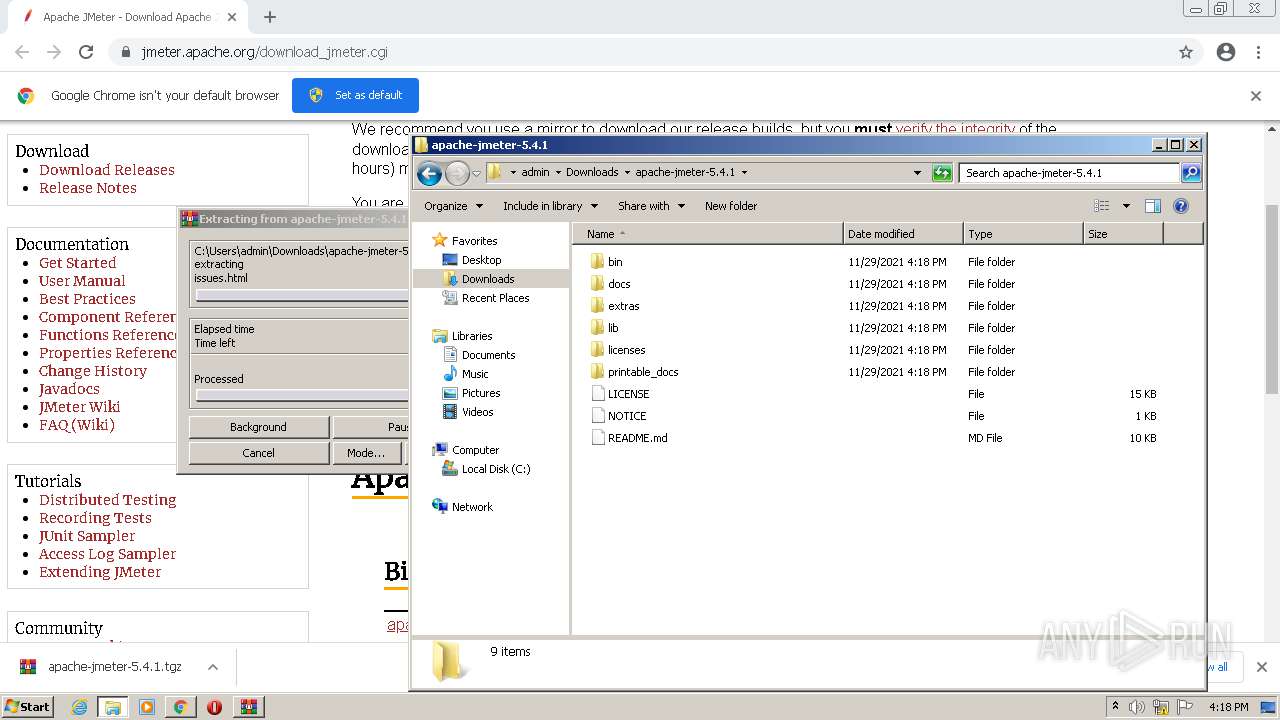Click Set as default button
Screen dimensions: 1280x720
pyautogui.click(x=355, y=95)
